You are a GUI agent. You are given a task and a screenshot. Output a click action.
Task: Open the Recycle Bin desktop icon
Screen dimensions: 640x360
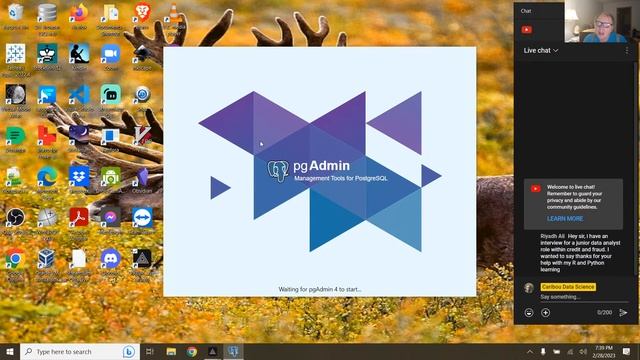[x=16, y=13]
